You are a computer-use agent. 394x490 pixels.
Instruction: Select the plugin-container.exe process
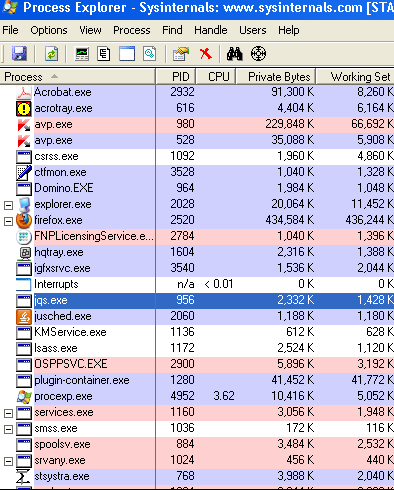82,380
